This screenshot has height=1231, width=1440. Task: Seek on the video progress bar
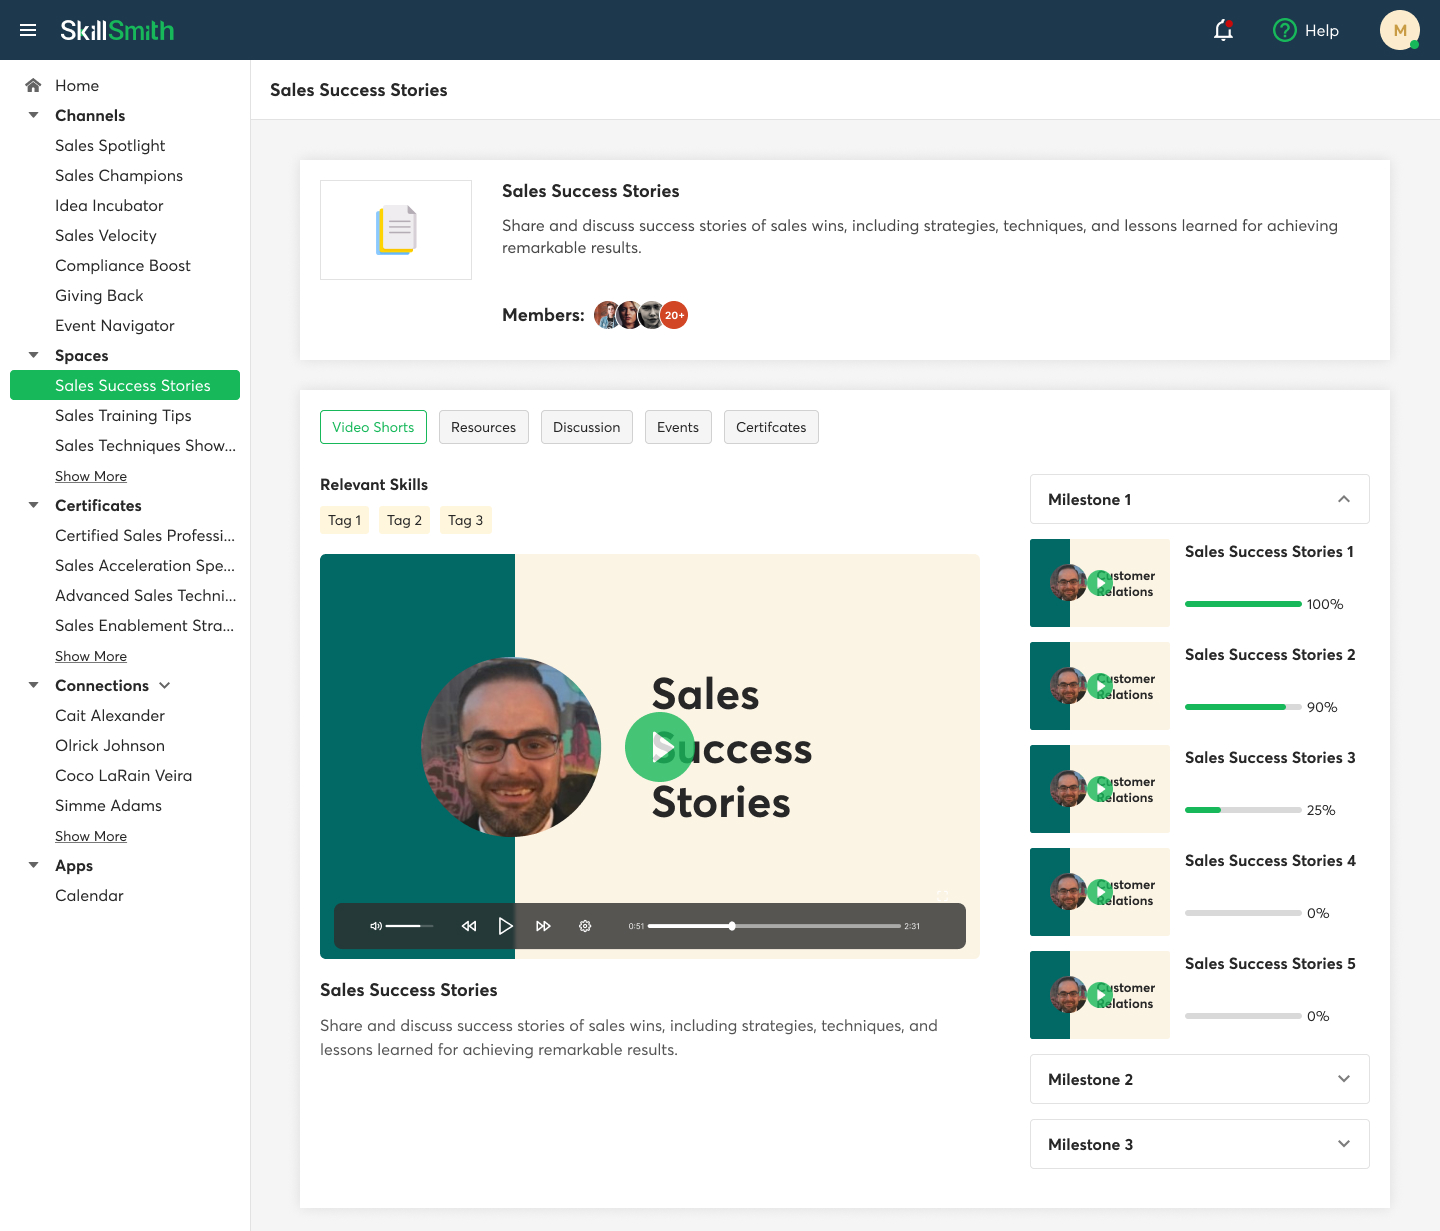[774, 926]
